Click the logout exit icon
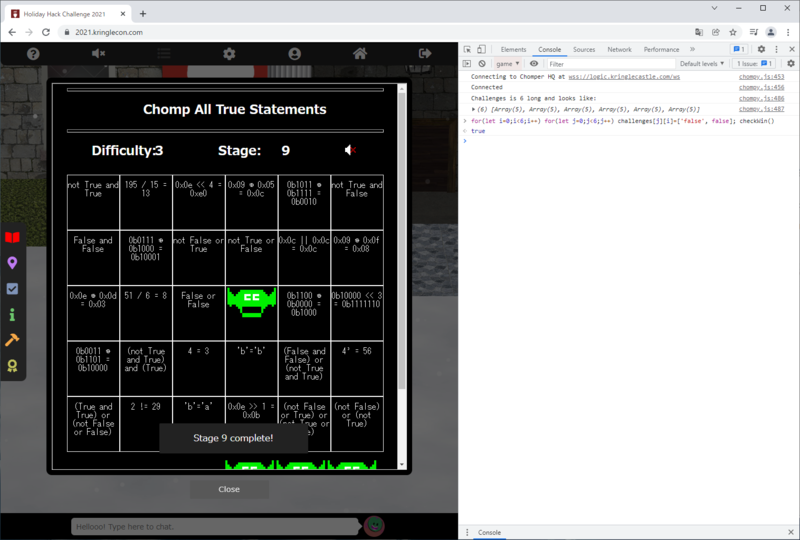This screenshot has height=540, width=800. click(425, 54)
